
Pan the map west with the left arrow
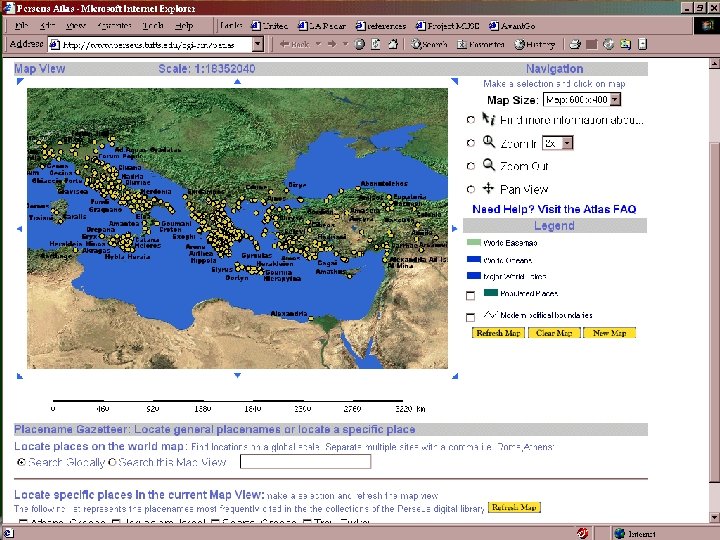coord(19,229)
